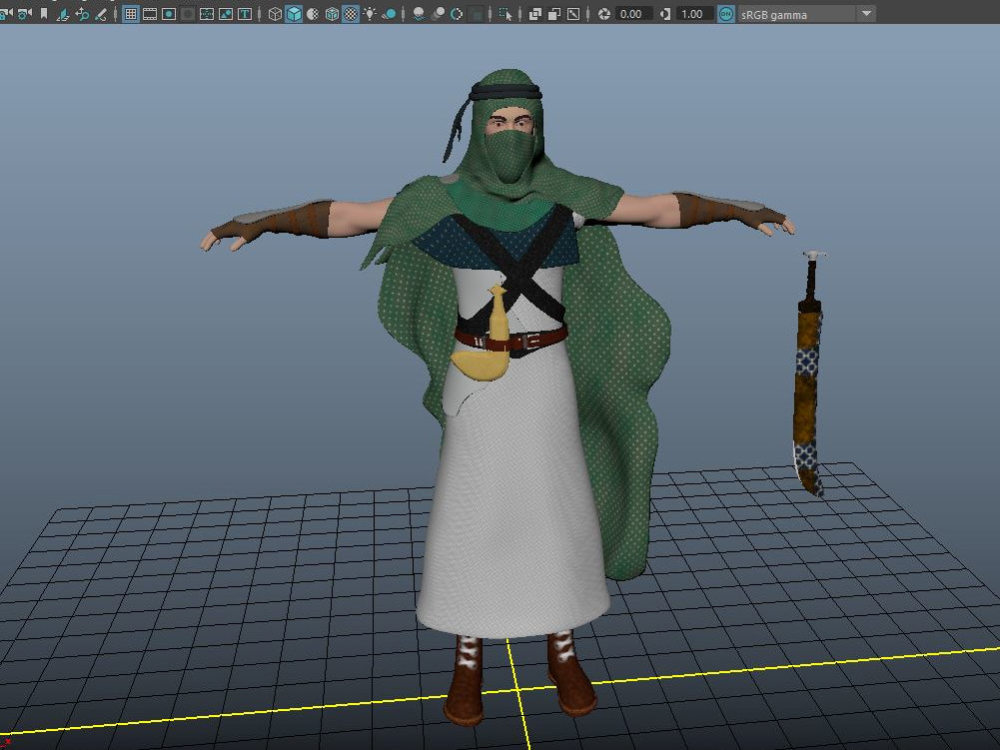This screenshot has height=750, width=1000.
Task: Click the Motion Blur icon
Action: 438,13
